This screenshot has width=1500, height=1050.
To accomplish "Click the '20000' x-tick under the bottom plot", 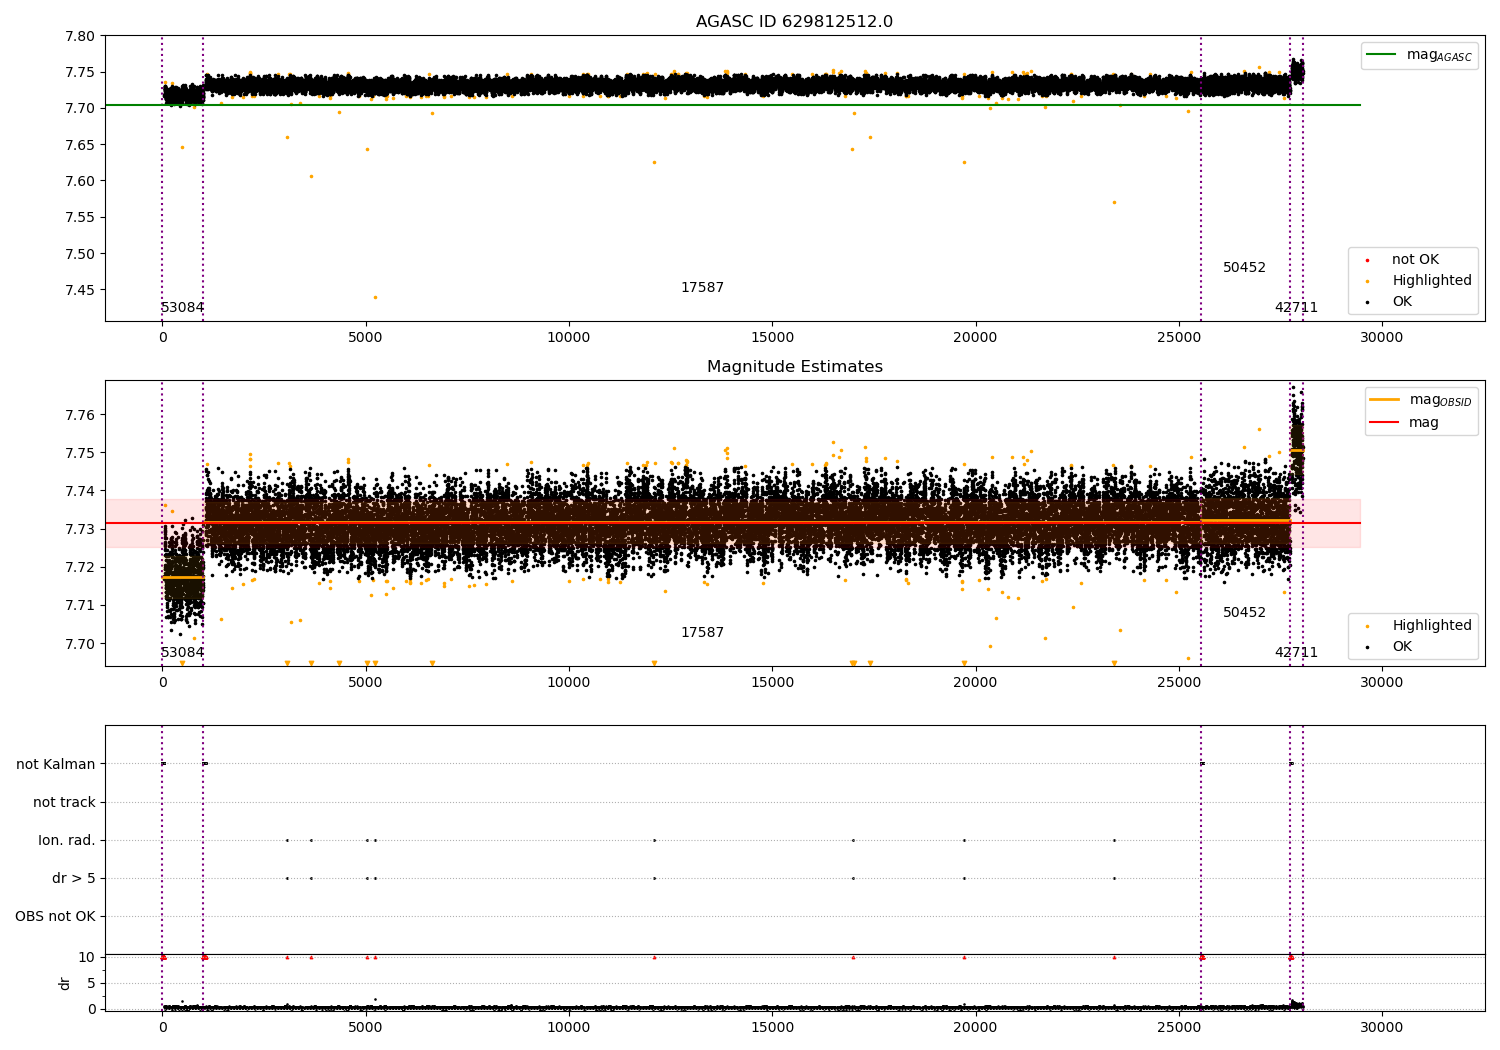I will [976, 1028].
